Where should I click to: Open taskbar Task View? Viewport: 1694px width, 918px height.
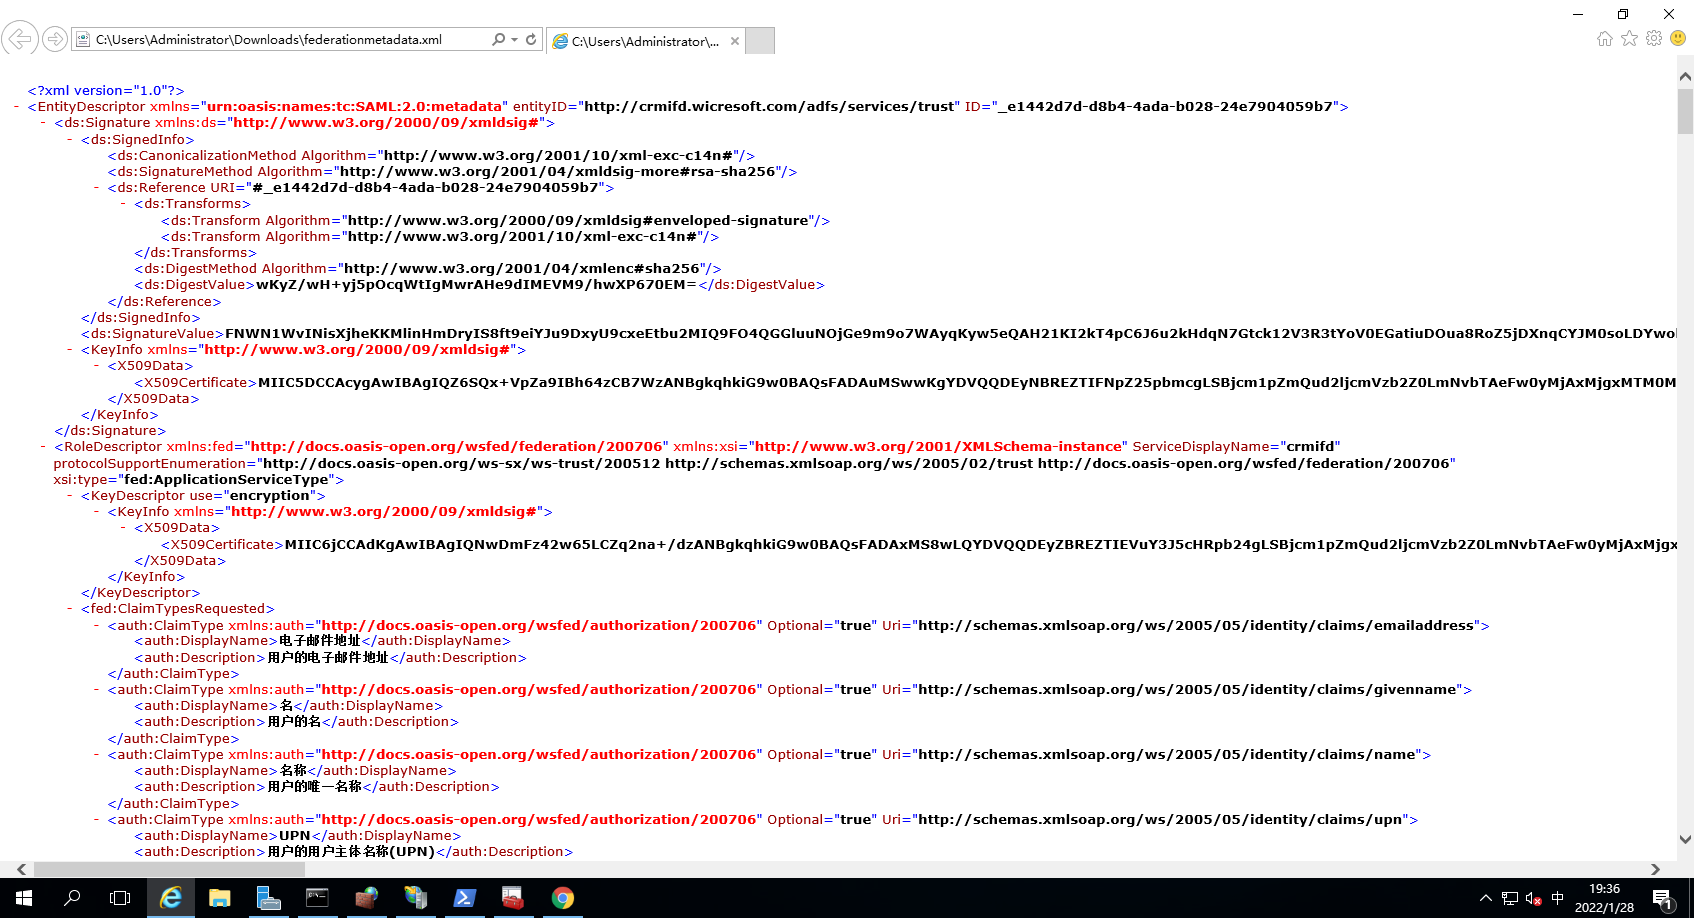120,898
